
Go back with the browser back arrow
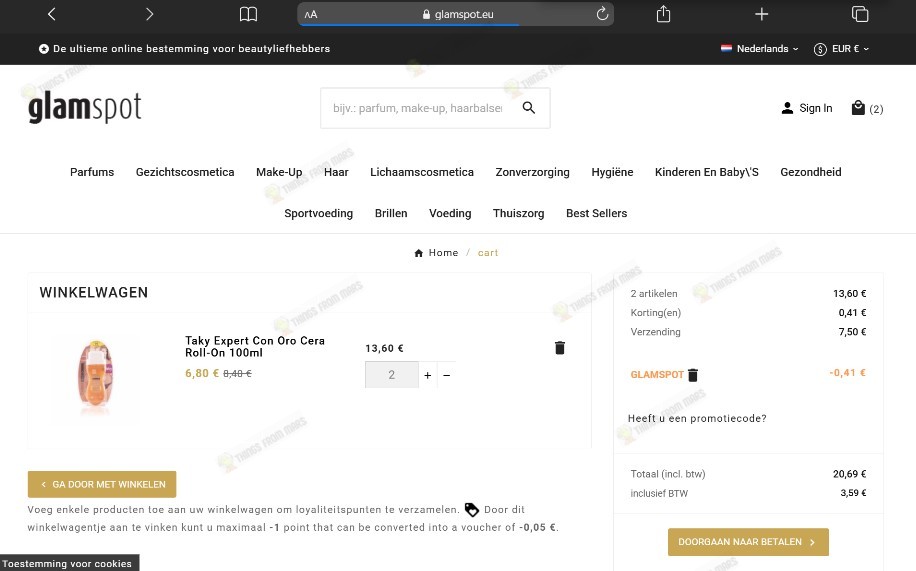51,14
